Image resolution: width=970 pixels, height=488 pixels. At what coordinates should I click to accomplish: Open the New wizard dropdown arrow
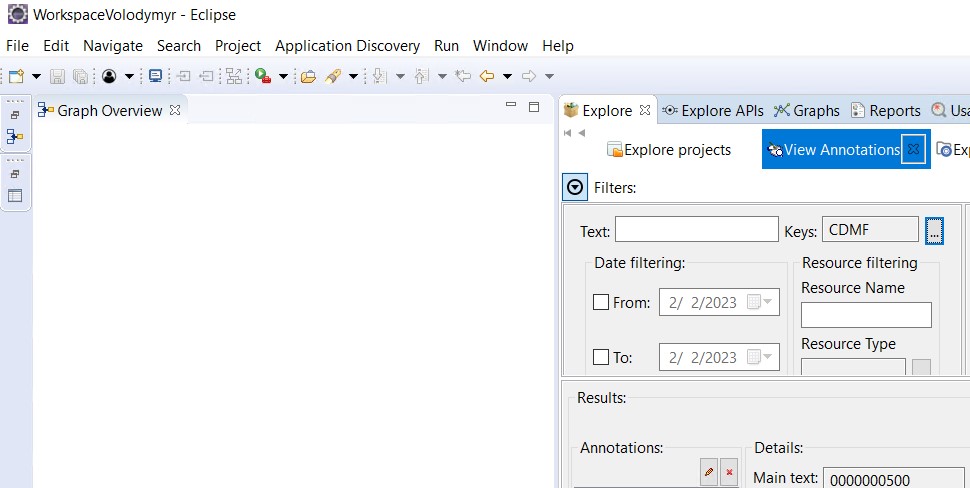36,77
